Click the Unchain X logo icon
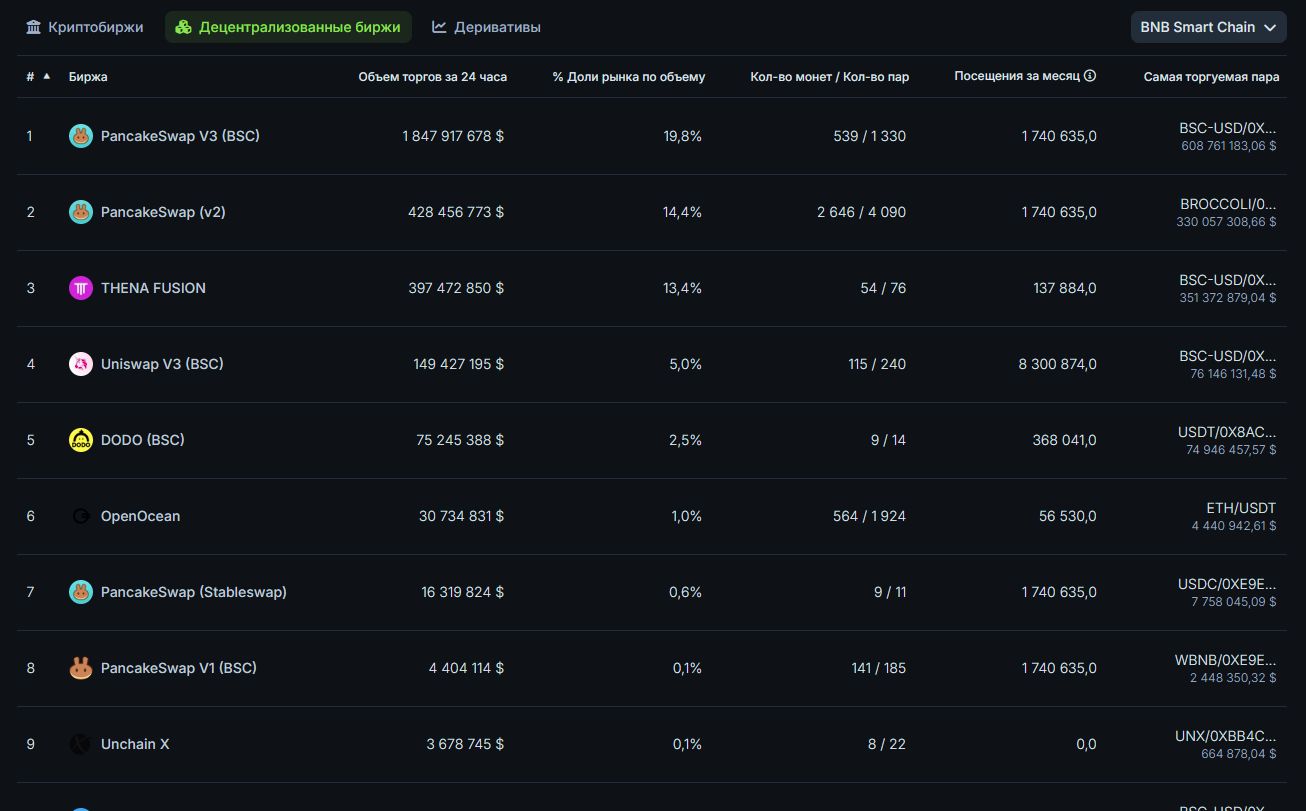The image size is (1306, 811). 81,744
